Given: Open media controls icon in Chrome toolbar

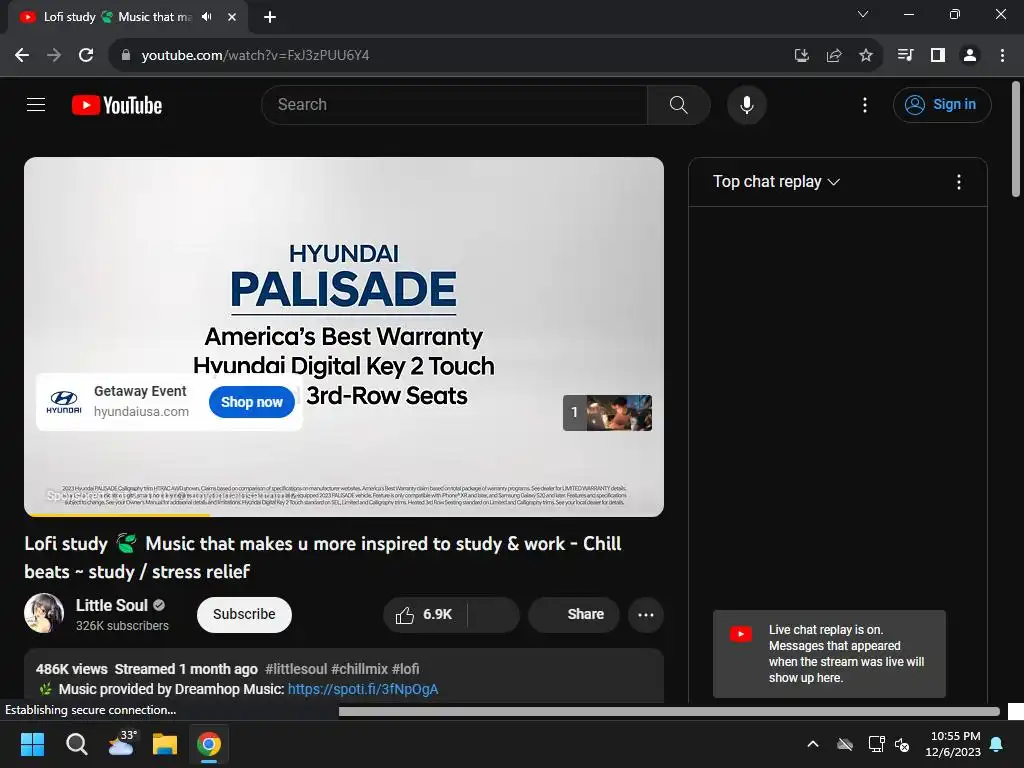Looking at the screenshot, I should click(x=905, y=55).
